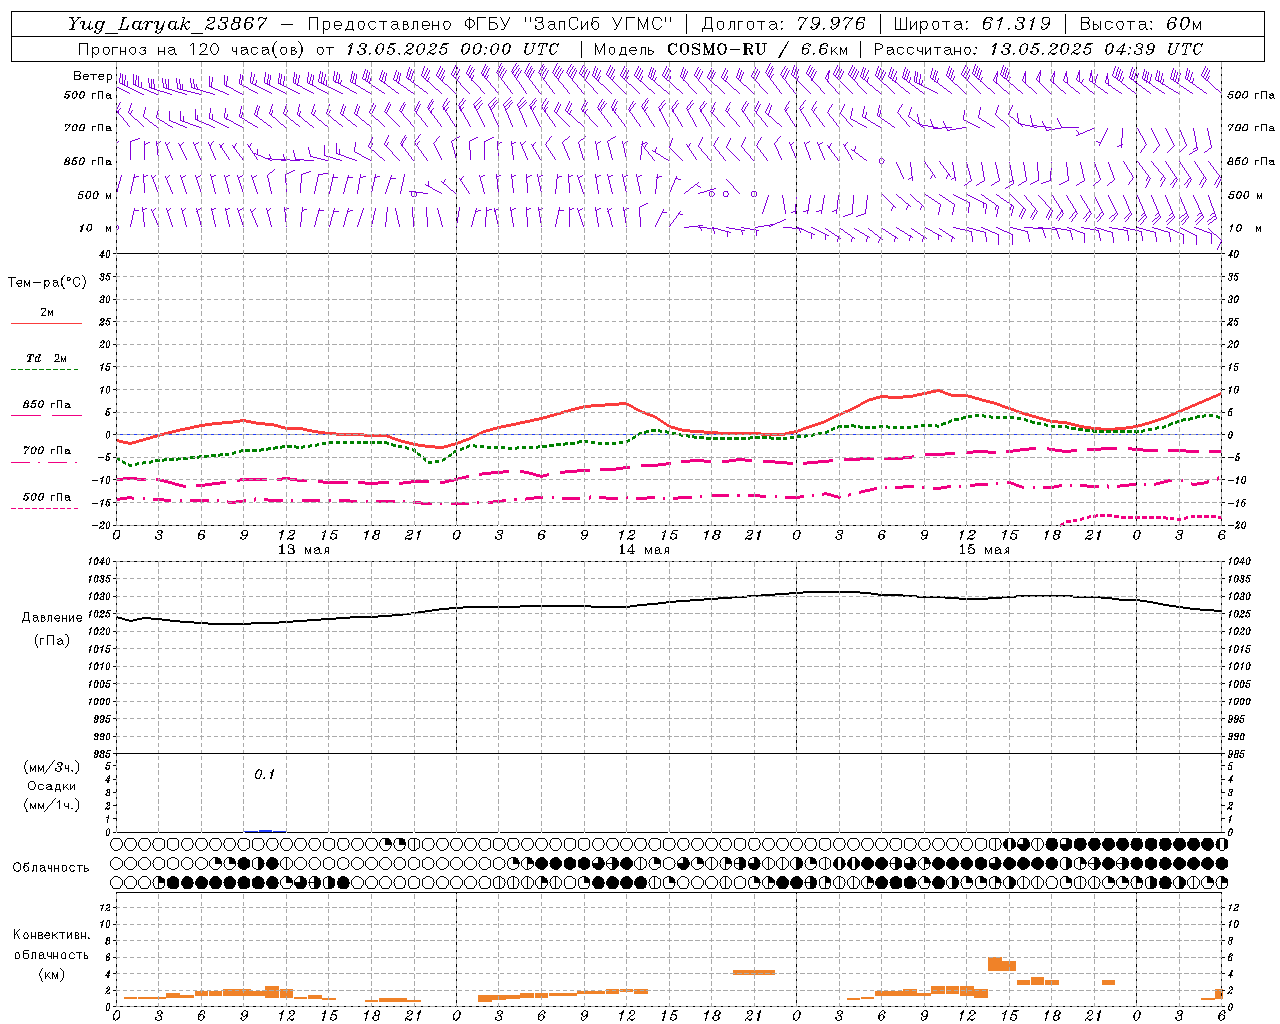Screen dimensions: 1280x1024
Task: Select the latitude value Широта: 61.319
Action: [971, 24]
